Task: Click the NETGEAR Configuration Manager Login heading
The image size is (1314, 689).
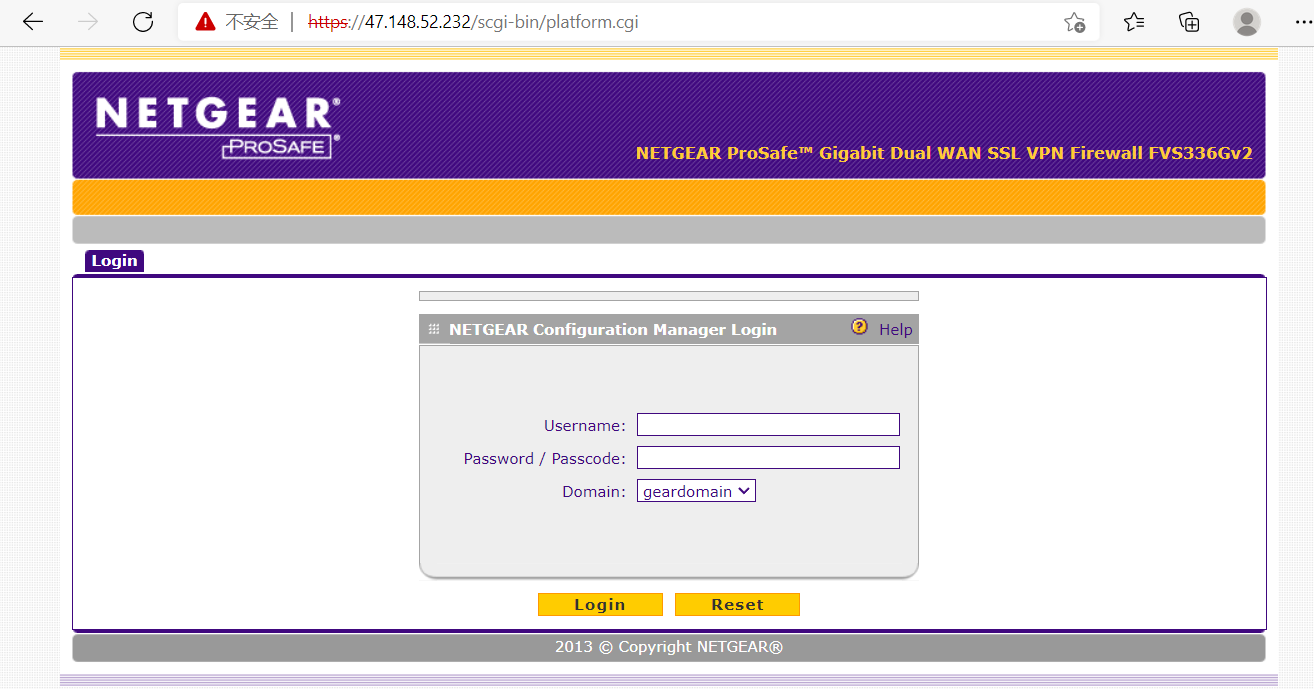Action: tap(613, 329)
